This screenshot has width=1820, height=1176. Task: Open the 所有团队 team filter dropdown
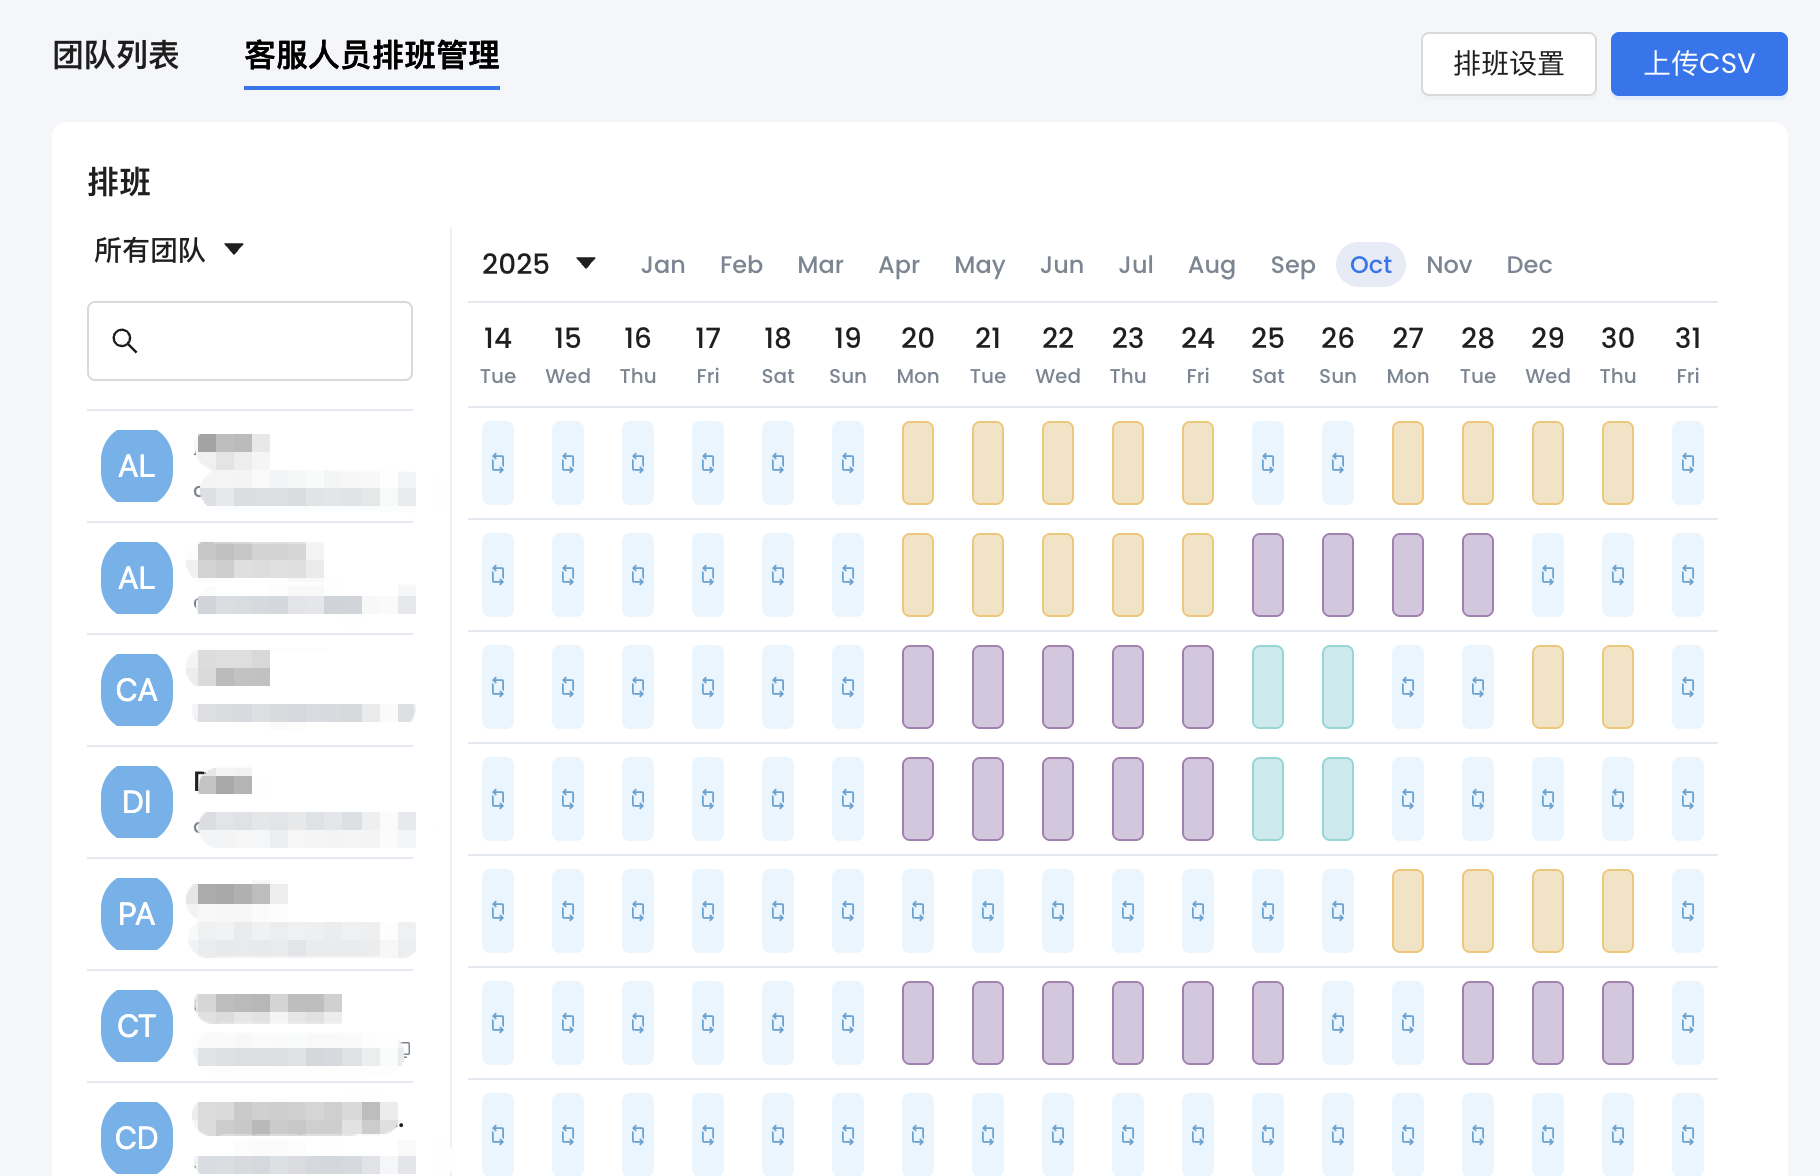(x=169, y=250)
